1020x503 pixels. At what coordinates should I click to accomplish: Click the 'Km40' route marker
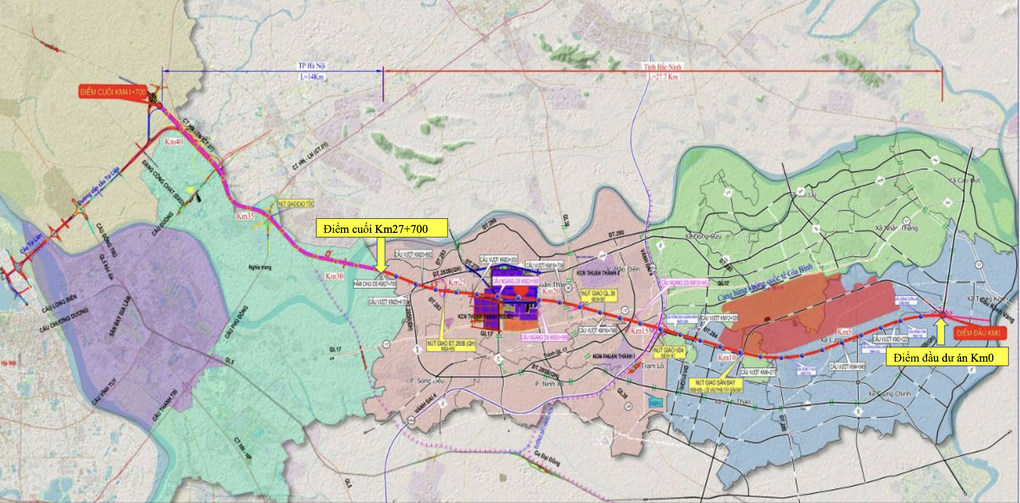(173, 141)
